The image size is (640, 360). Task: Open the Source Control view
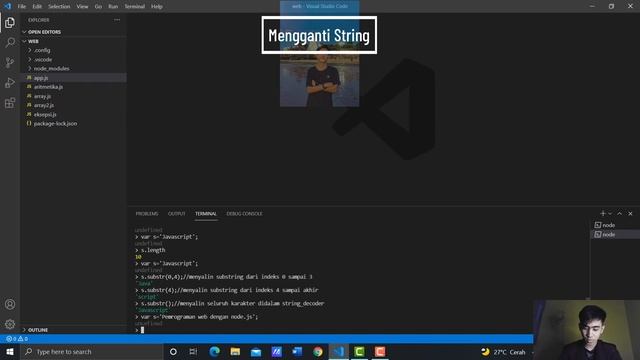pyautogui.click(x=10, y=62)
